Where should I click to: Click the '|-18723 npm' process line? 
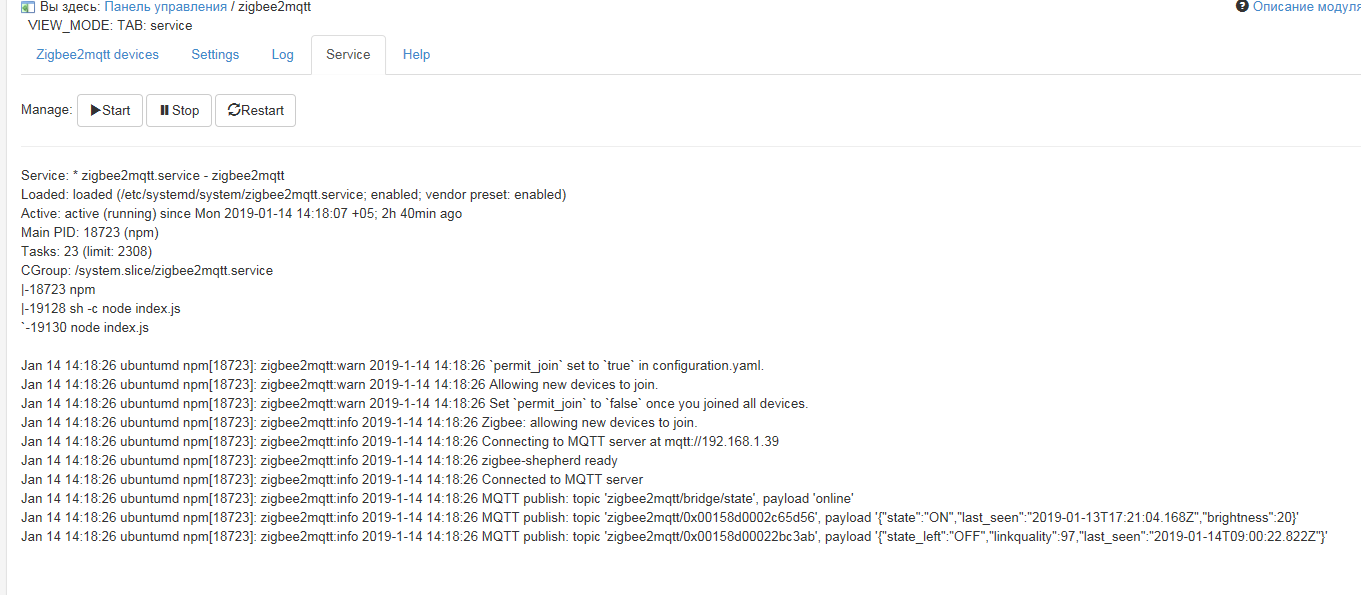[58, 289]
